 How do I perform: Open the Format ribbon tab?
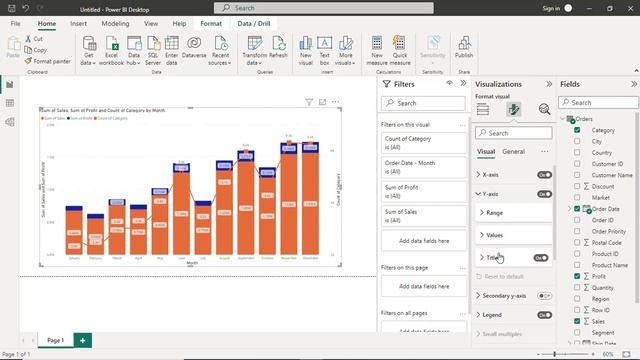211,24
